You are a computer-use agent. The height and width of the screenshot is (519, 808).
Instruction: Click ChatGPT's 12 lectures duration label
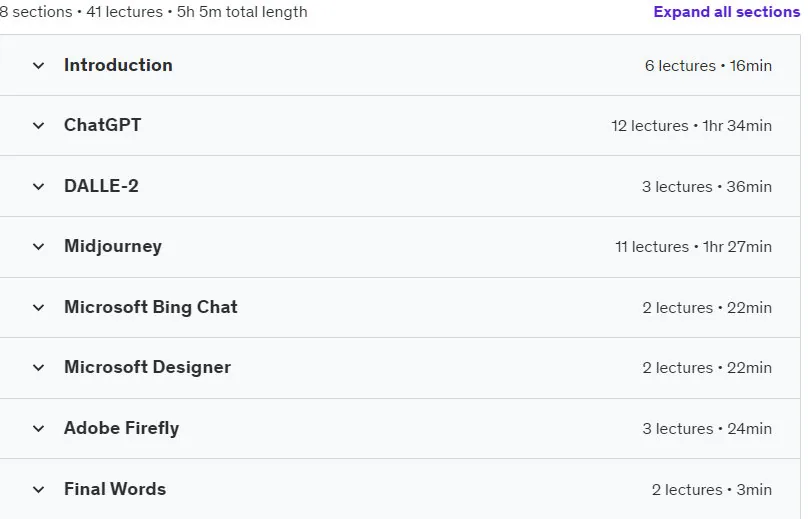(692, 126)
